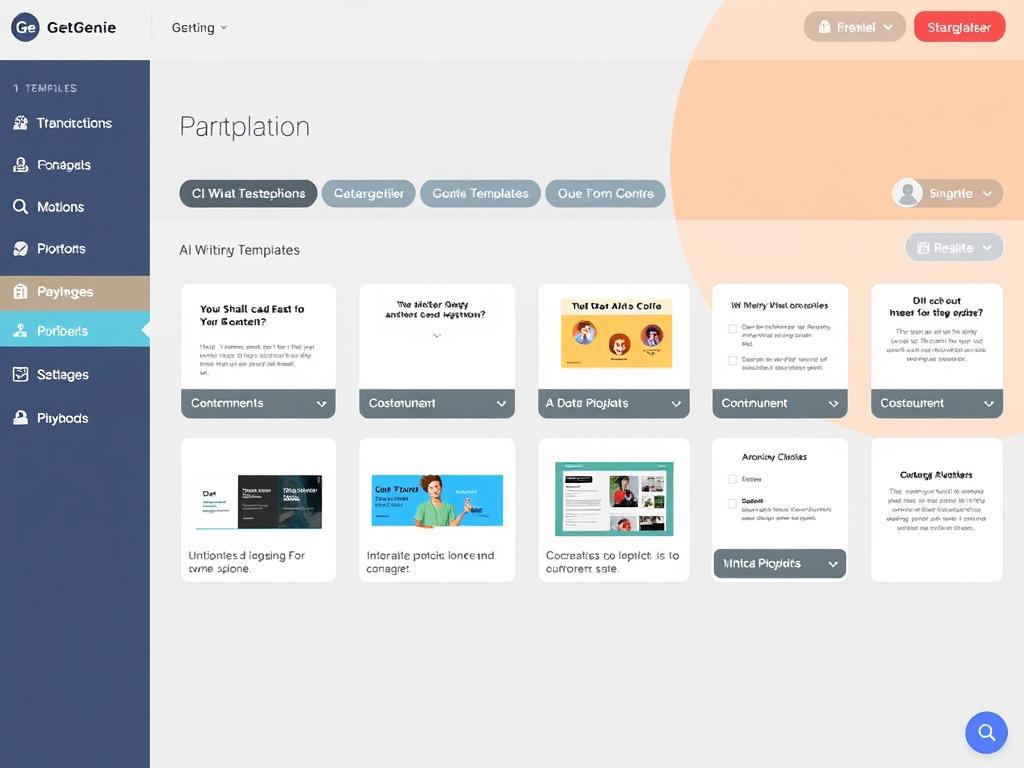
Task: Click the Settages sidebar icon
Action: click(20, 375)
